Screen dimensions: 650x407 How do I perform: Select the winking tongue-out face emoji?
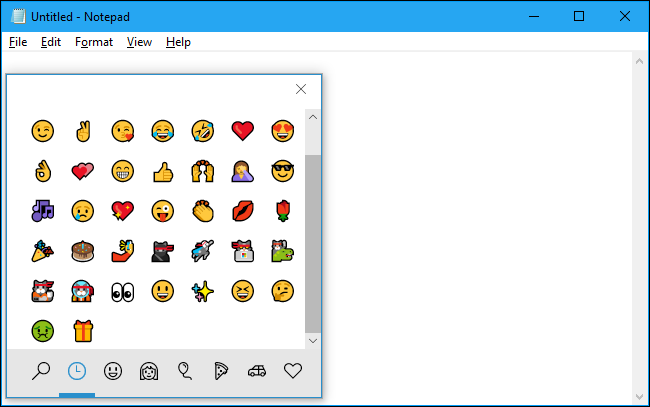coord(162,211)
